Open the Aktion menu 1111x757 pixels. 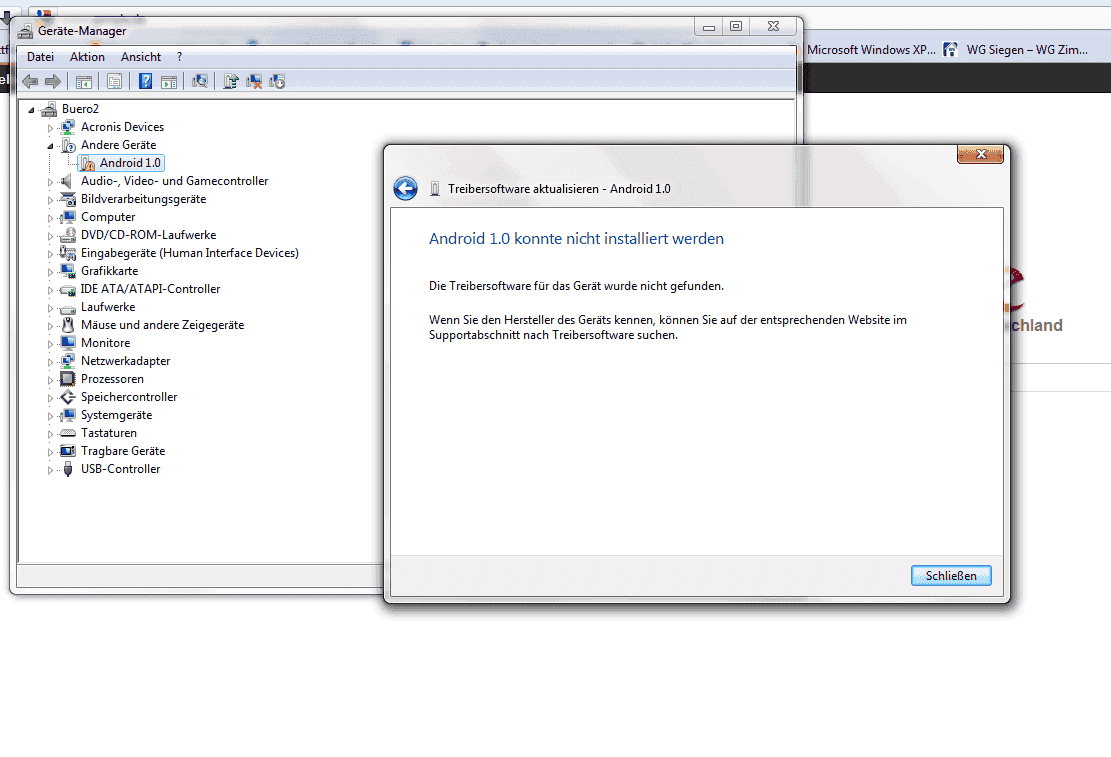87,57
